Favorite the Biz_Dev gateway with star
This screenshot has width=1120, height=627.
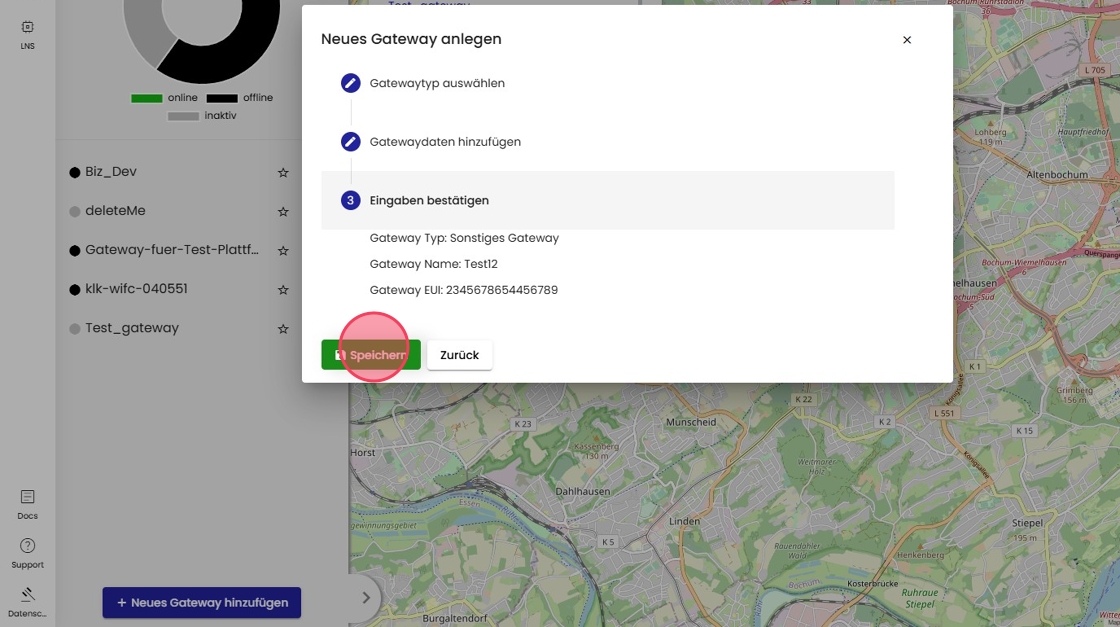(x=283, y=173)
